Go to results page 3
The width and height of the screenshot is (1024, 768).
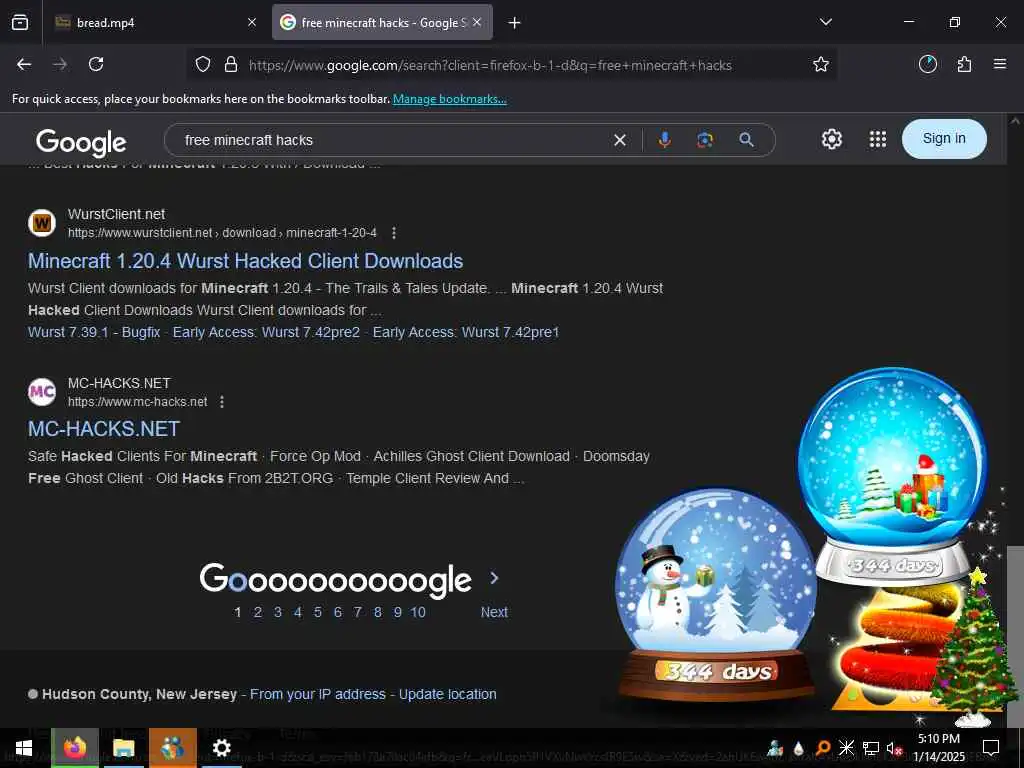[278, 612]
